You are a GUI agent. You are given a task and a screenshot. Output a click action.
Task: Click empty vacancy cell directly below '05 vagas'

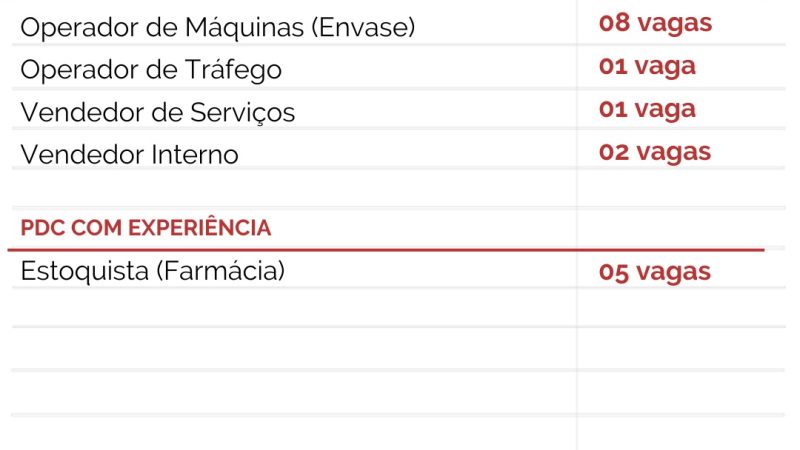680,307
